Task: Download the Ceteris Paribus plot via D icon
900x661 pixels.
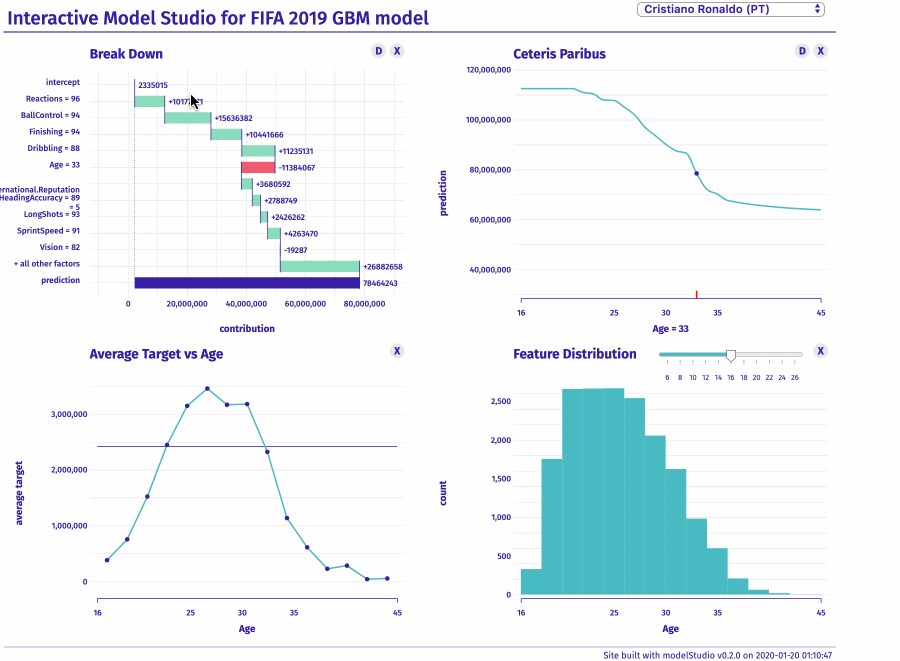Action: pos(800,50)
